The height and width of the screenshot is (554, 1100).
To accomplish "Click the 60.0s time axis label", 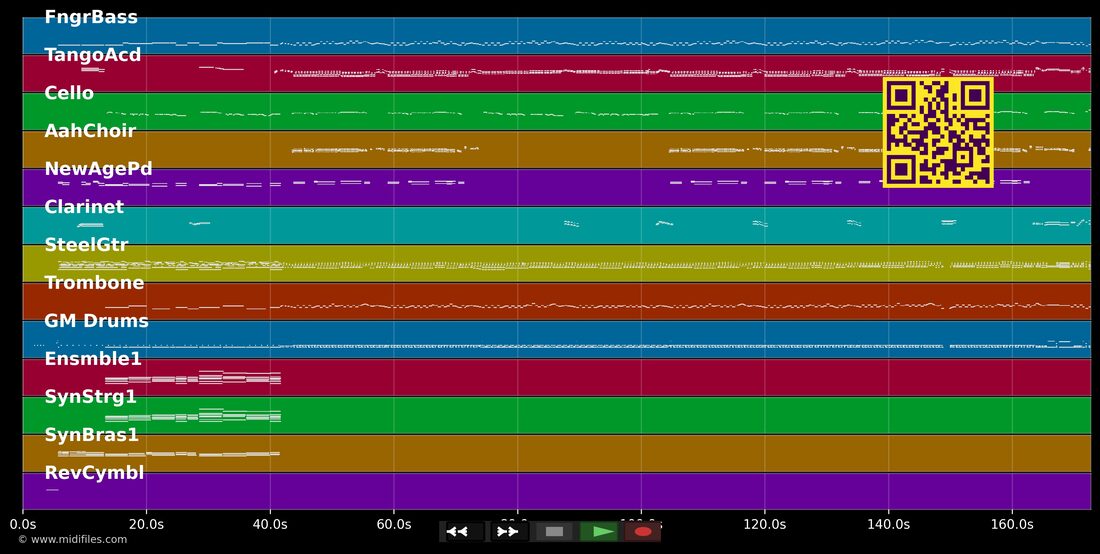I will (x=394, y=524).
